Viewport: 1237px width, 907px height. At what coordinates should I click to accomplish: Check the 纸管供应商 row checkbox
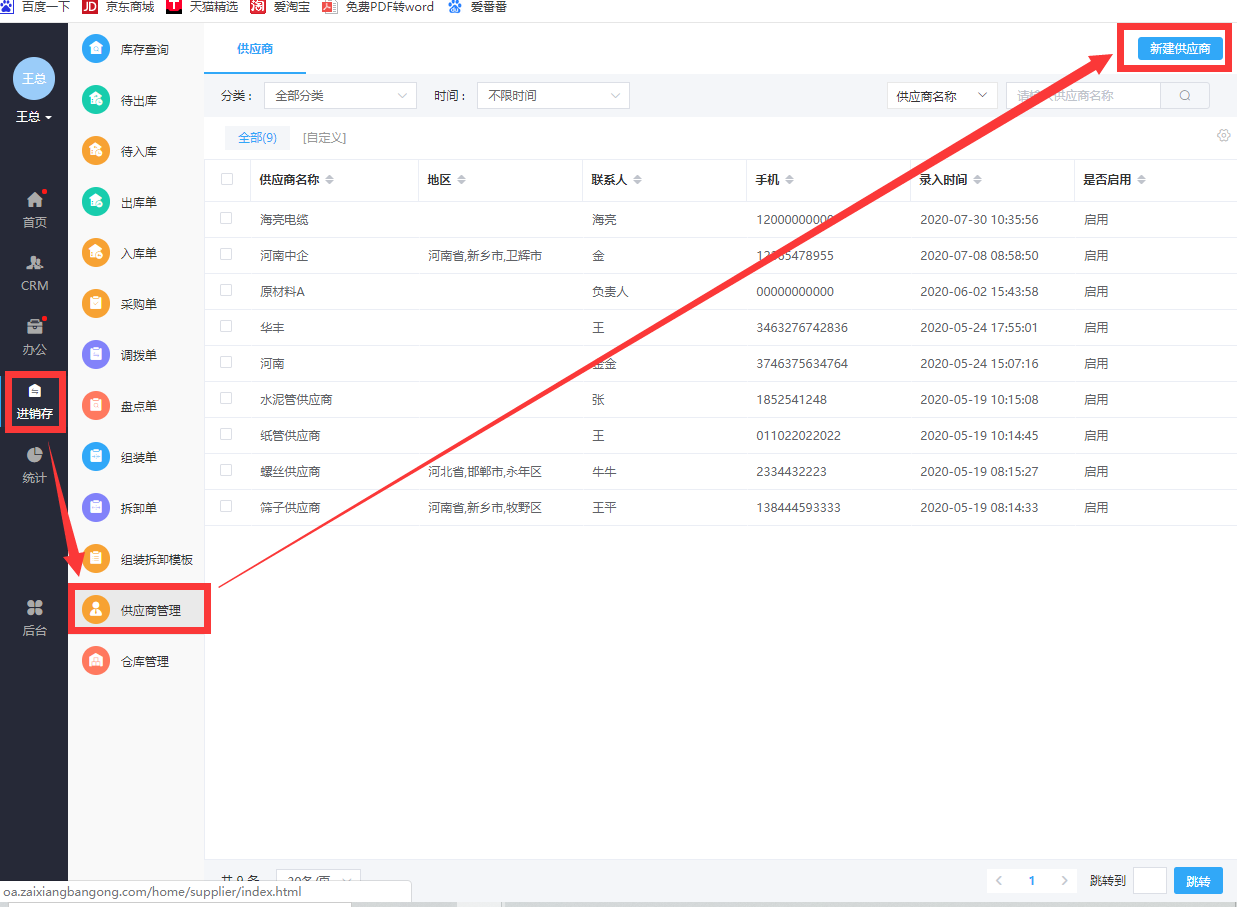tap(226, 434)
